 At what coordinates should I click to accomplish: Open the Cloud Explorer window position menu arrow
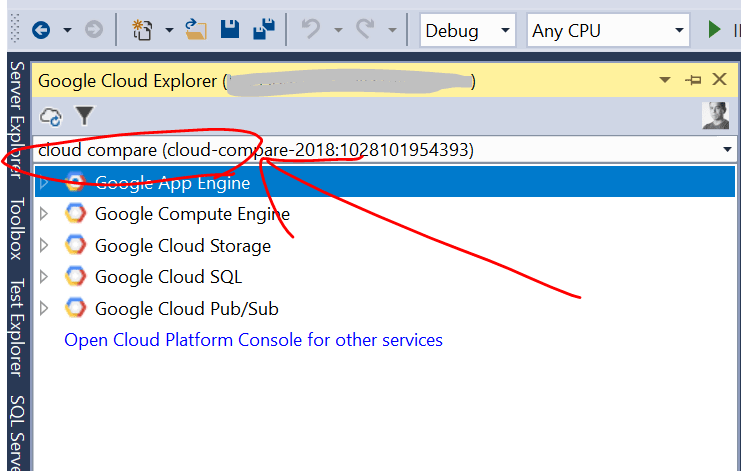664,79
